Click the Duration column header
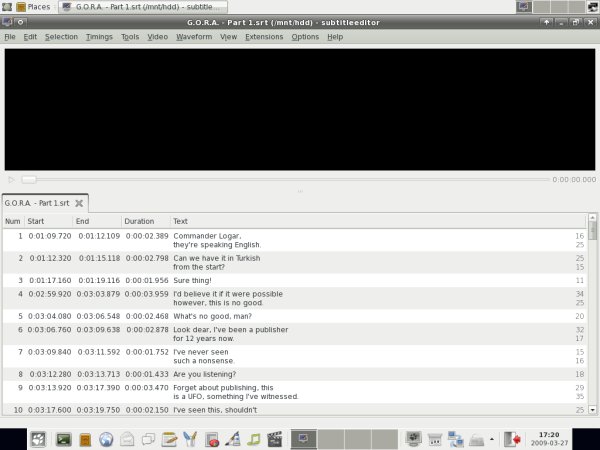The image size is (600, 450). coord(146,221)
